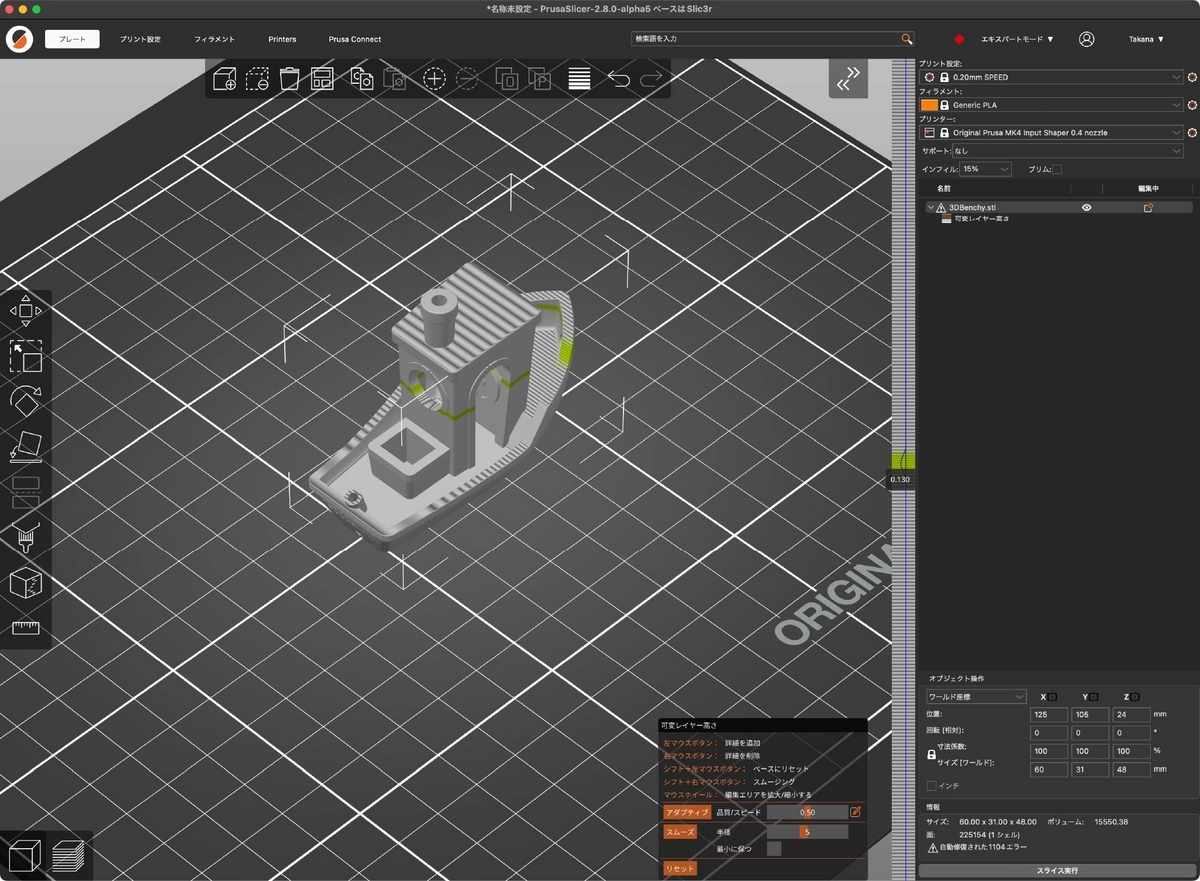Click the Add object toolbar icon
Viewport: 1200px width, 881px height.
point(225,79)
